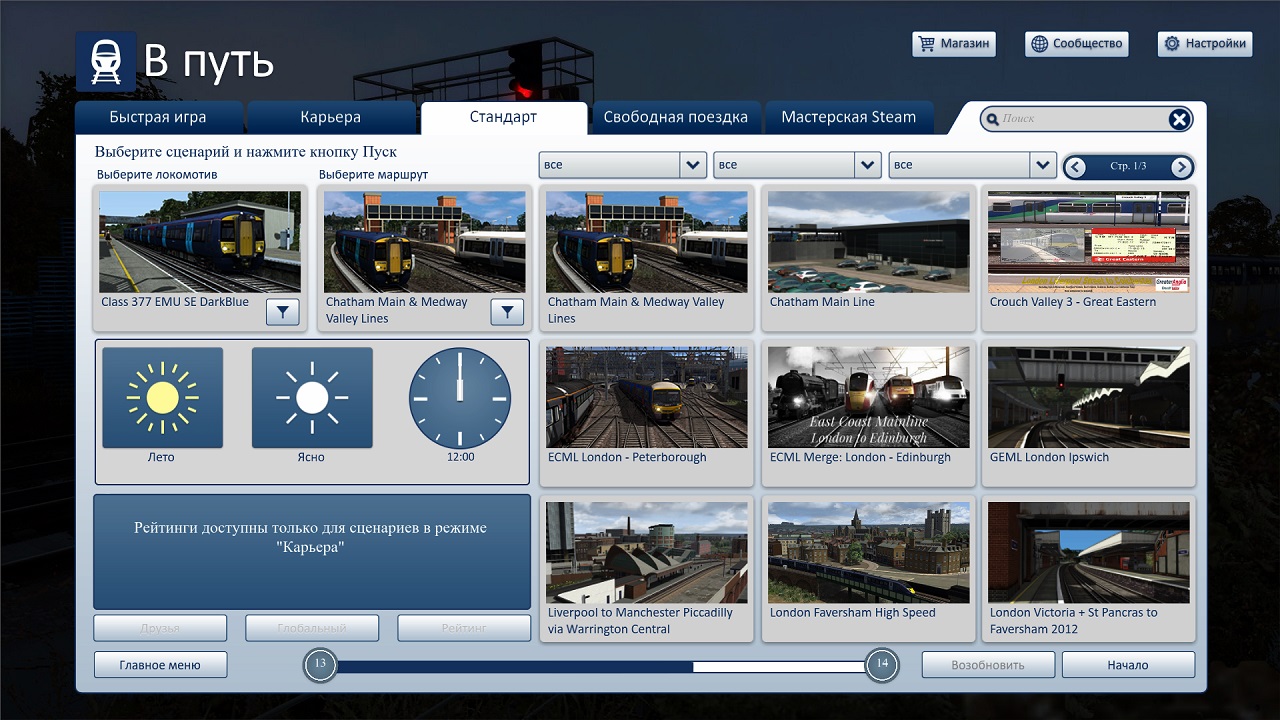Expand the first 'все' filter dropdown
This screenshot has width=1280, height=720.
pos(693,165)
